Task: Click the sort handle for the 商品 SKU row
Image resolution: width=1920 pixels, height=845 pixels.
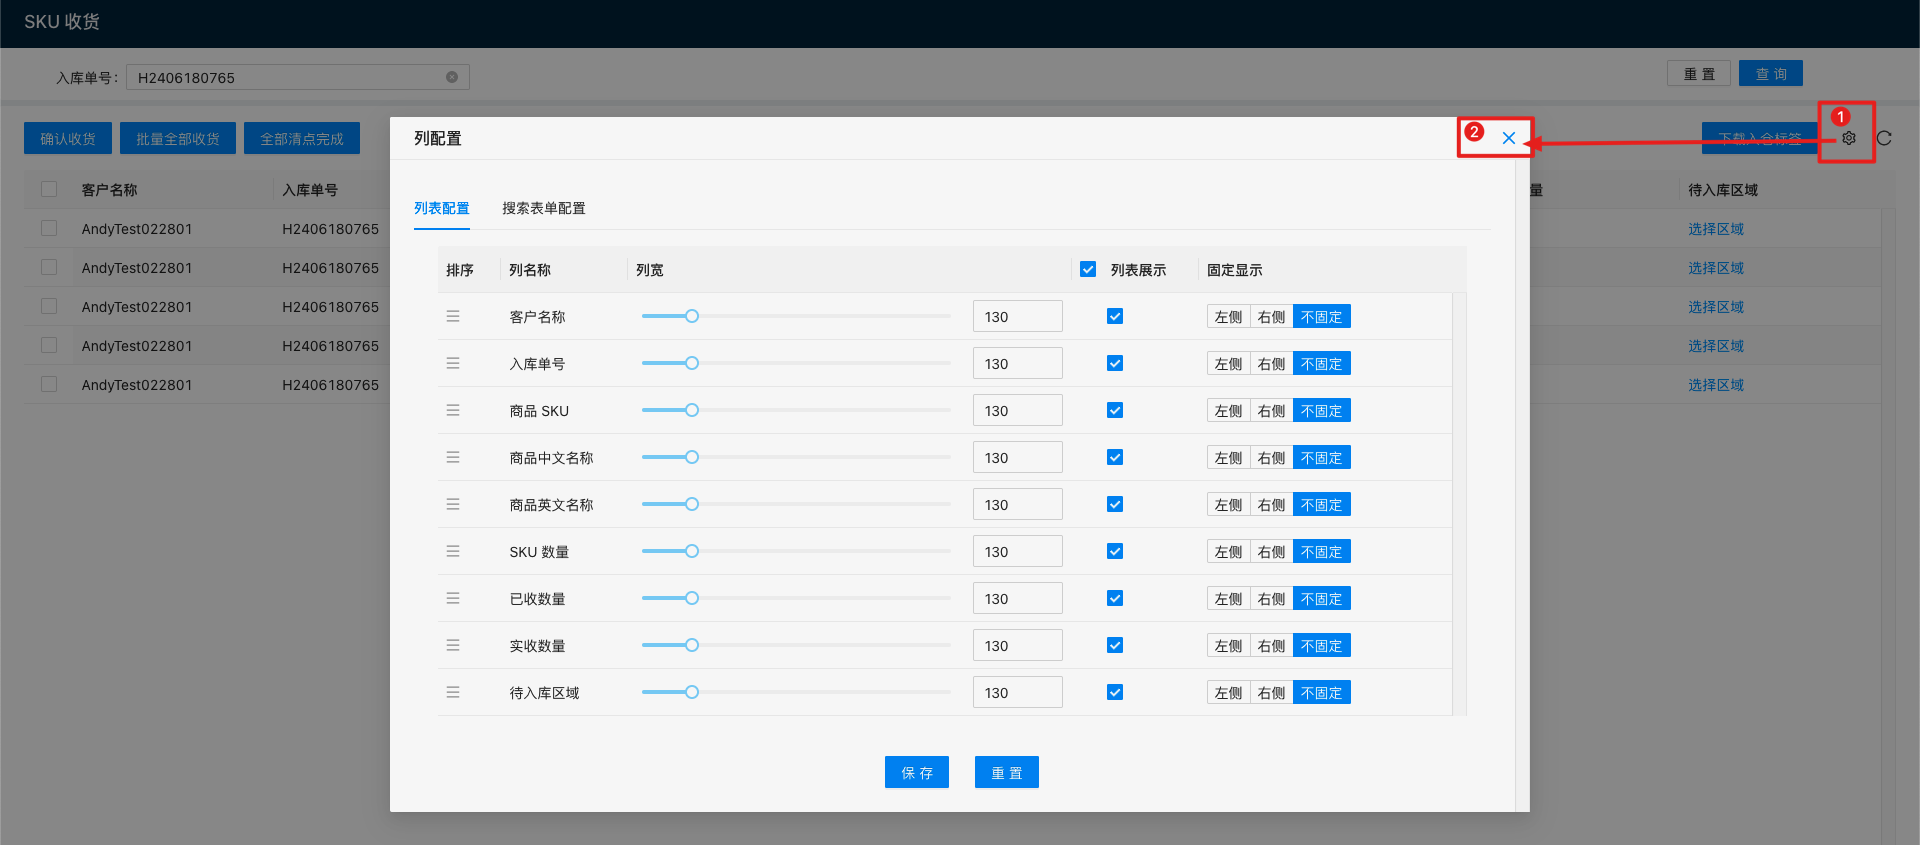Action: click(x=453, y=410)
